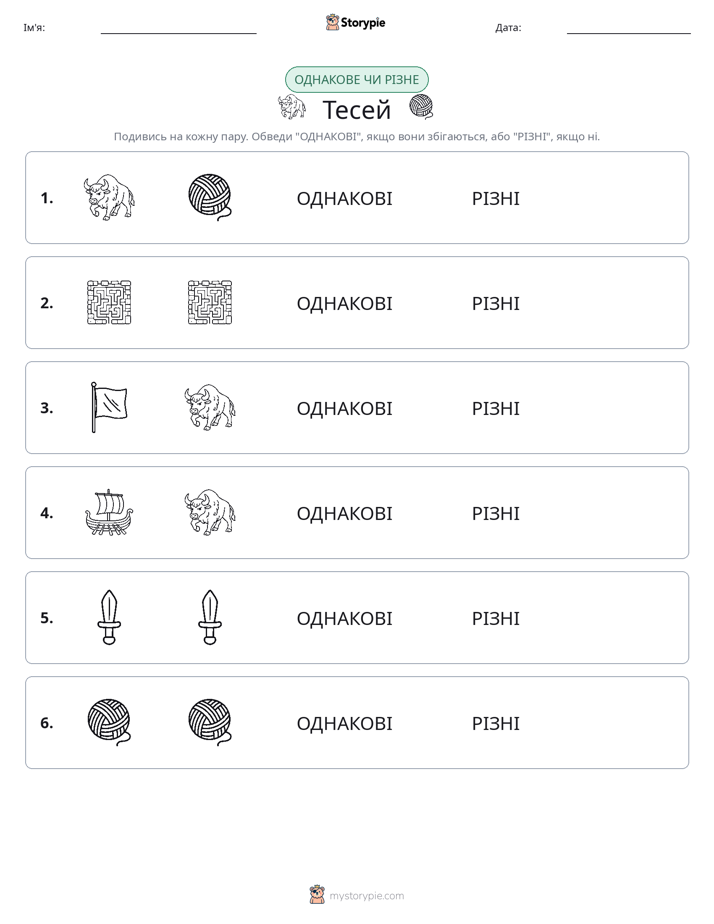This screenshot has height=924, width=714.
Task: Click the Ім'я name line field
Action: pos(178,28)
